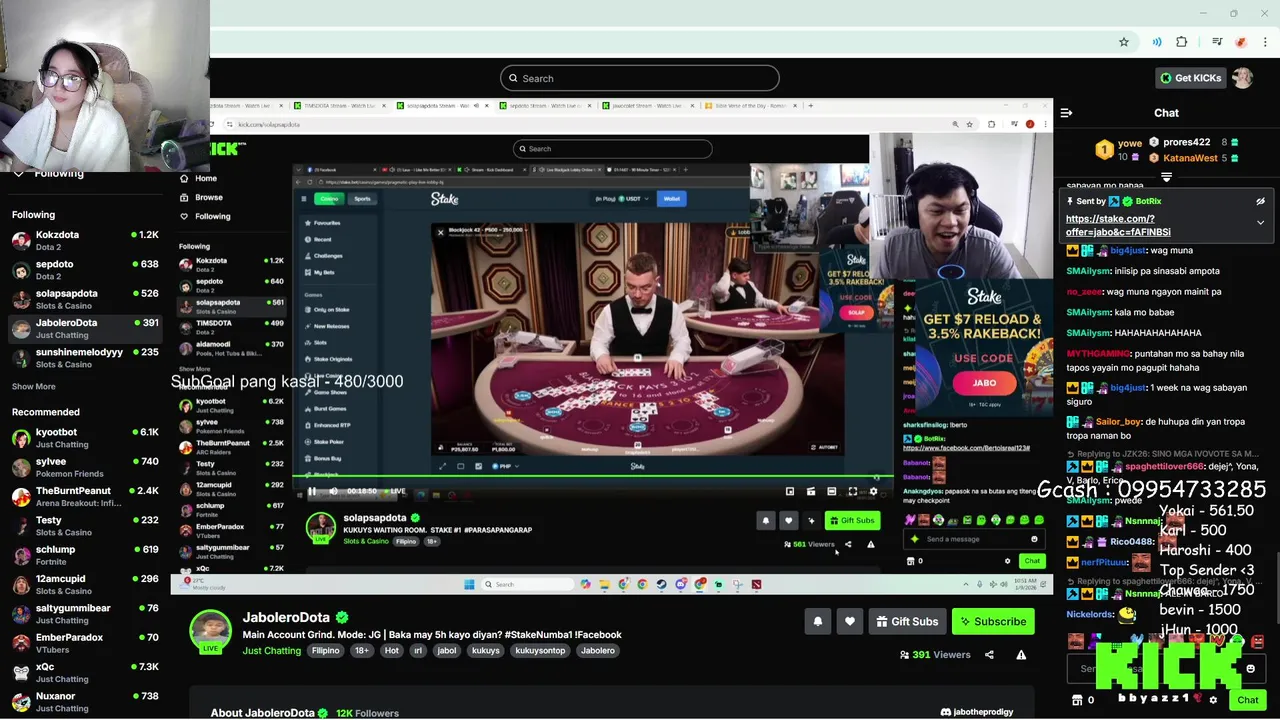Select the Filipino language tag under JaboleroDota
The width and height of the screenshot is (1280, 720).
(x=325, y=651)
